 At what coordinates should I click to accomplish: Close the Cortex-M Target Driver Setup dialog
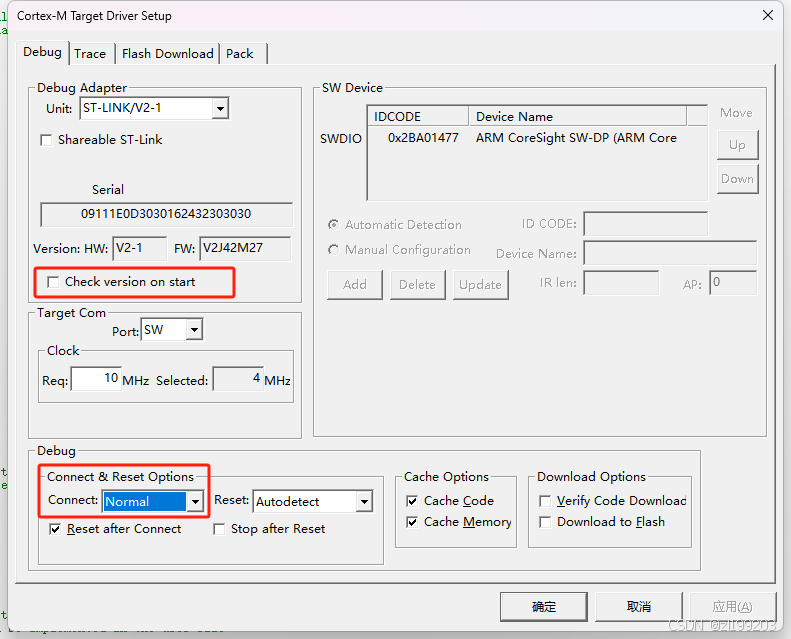coord(767,15)
